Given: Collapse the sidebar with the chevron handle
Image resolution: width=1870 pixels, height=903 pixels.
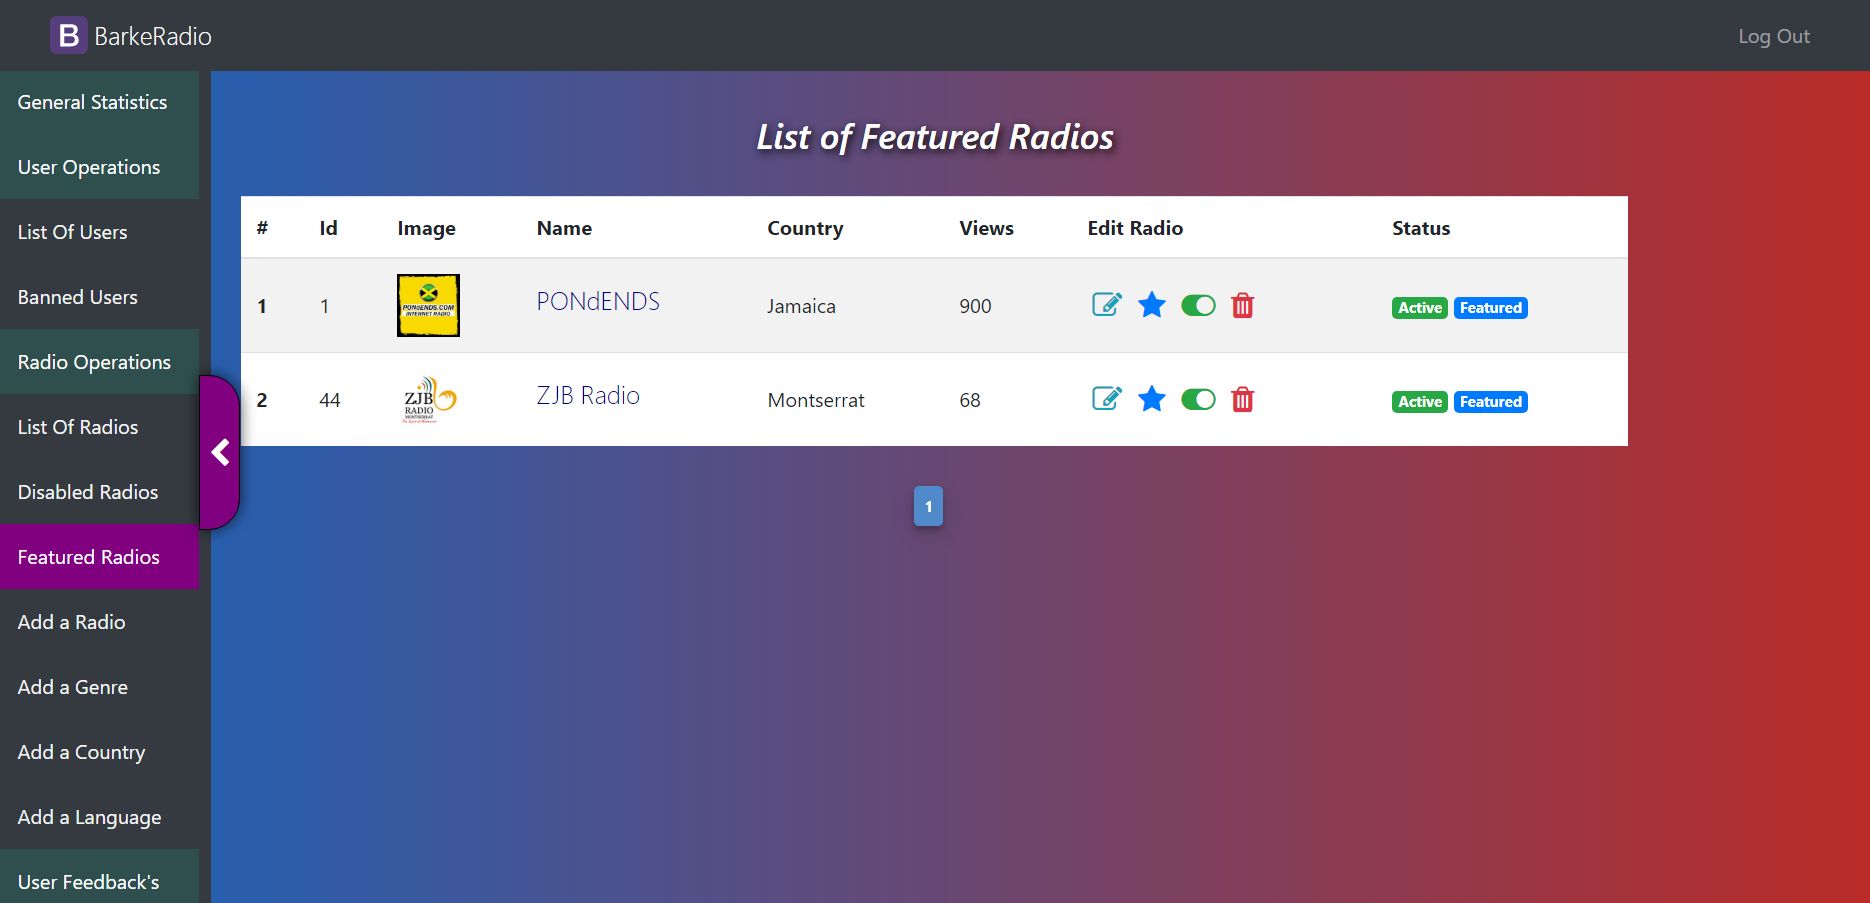Looking at the screenshot, I should (x=220, y=453).
